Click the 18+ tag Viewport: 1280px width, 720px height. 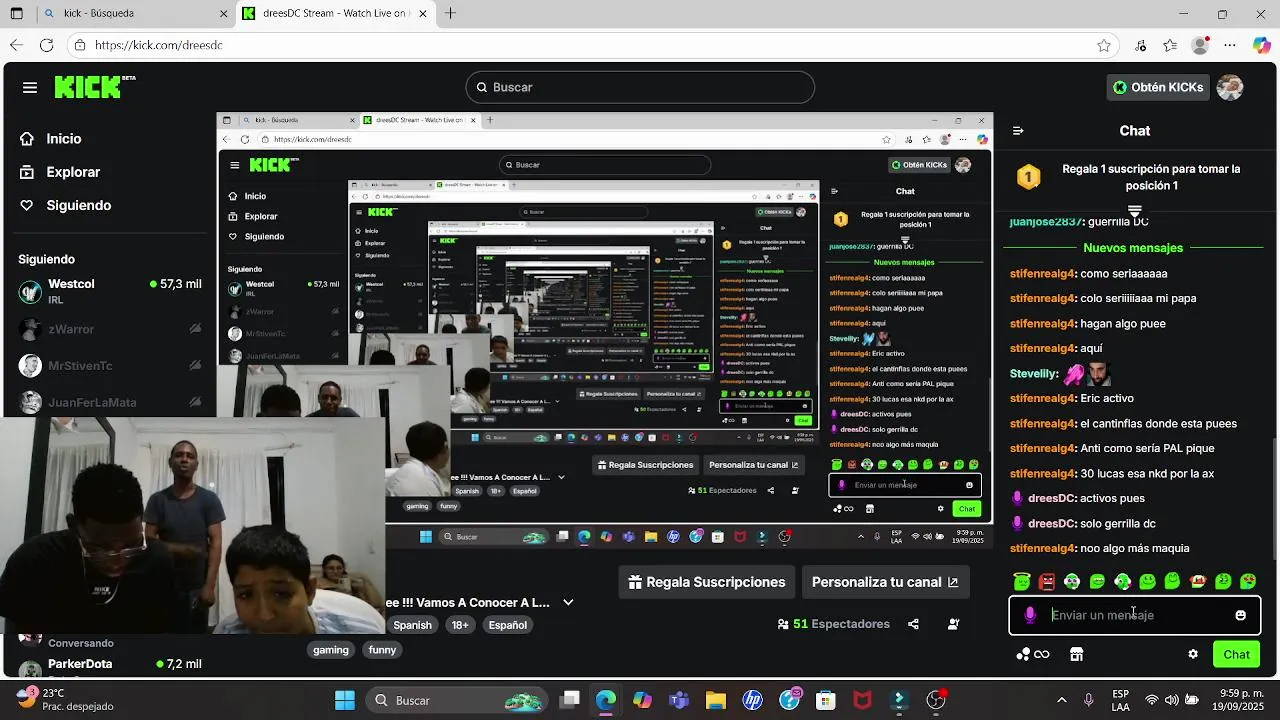point(460,625)
